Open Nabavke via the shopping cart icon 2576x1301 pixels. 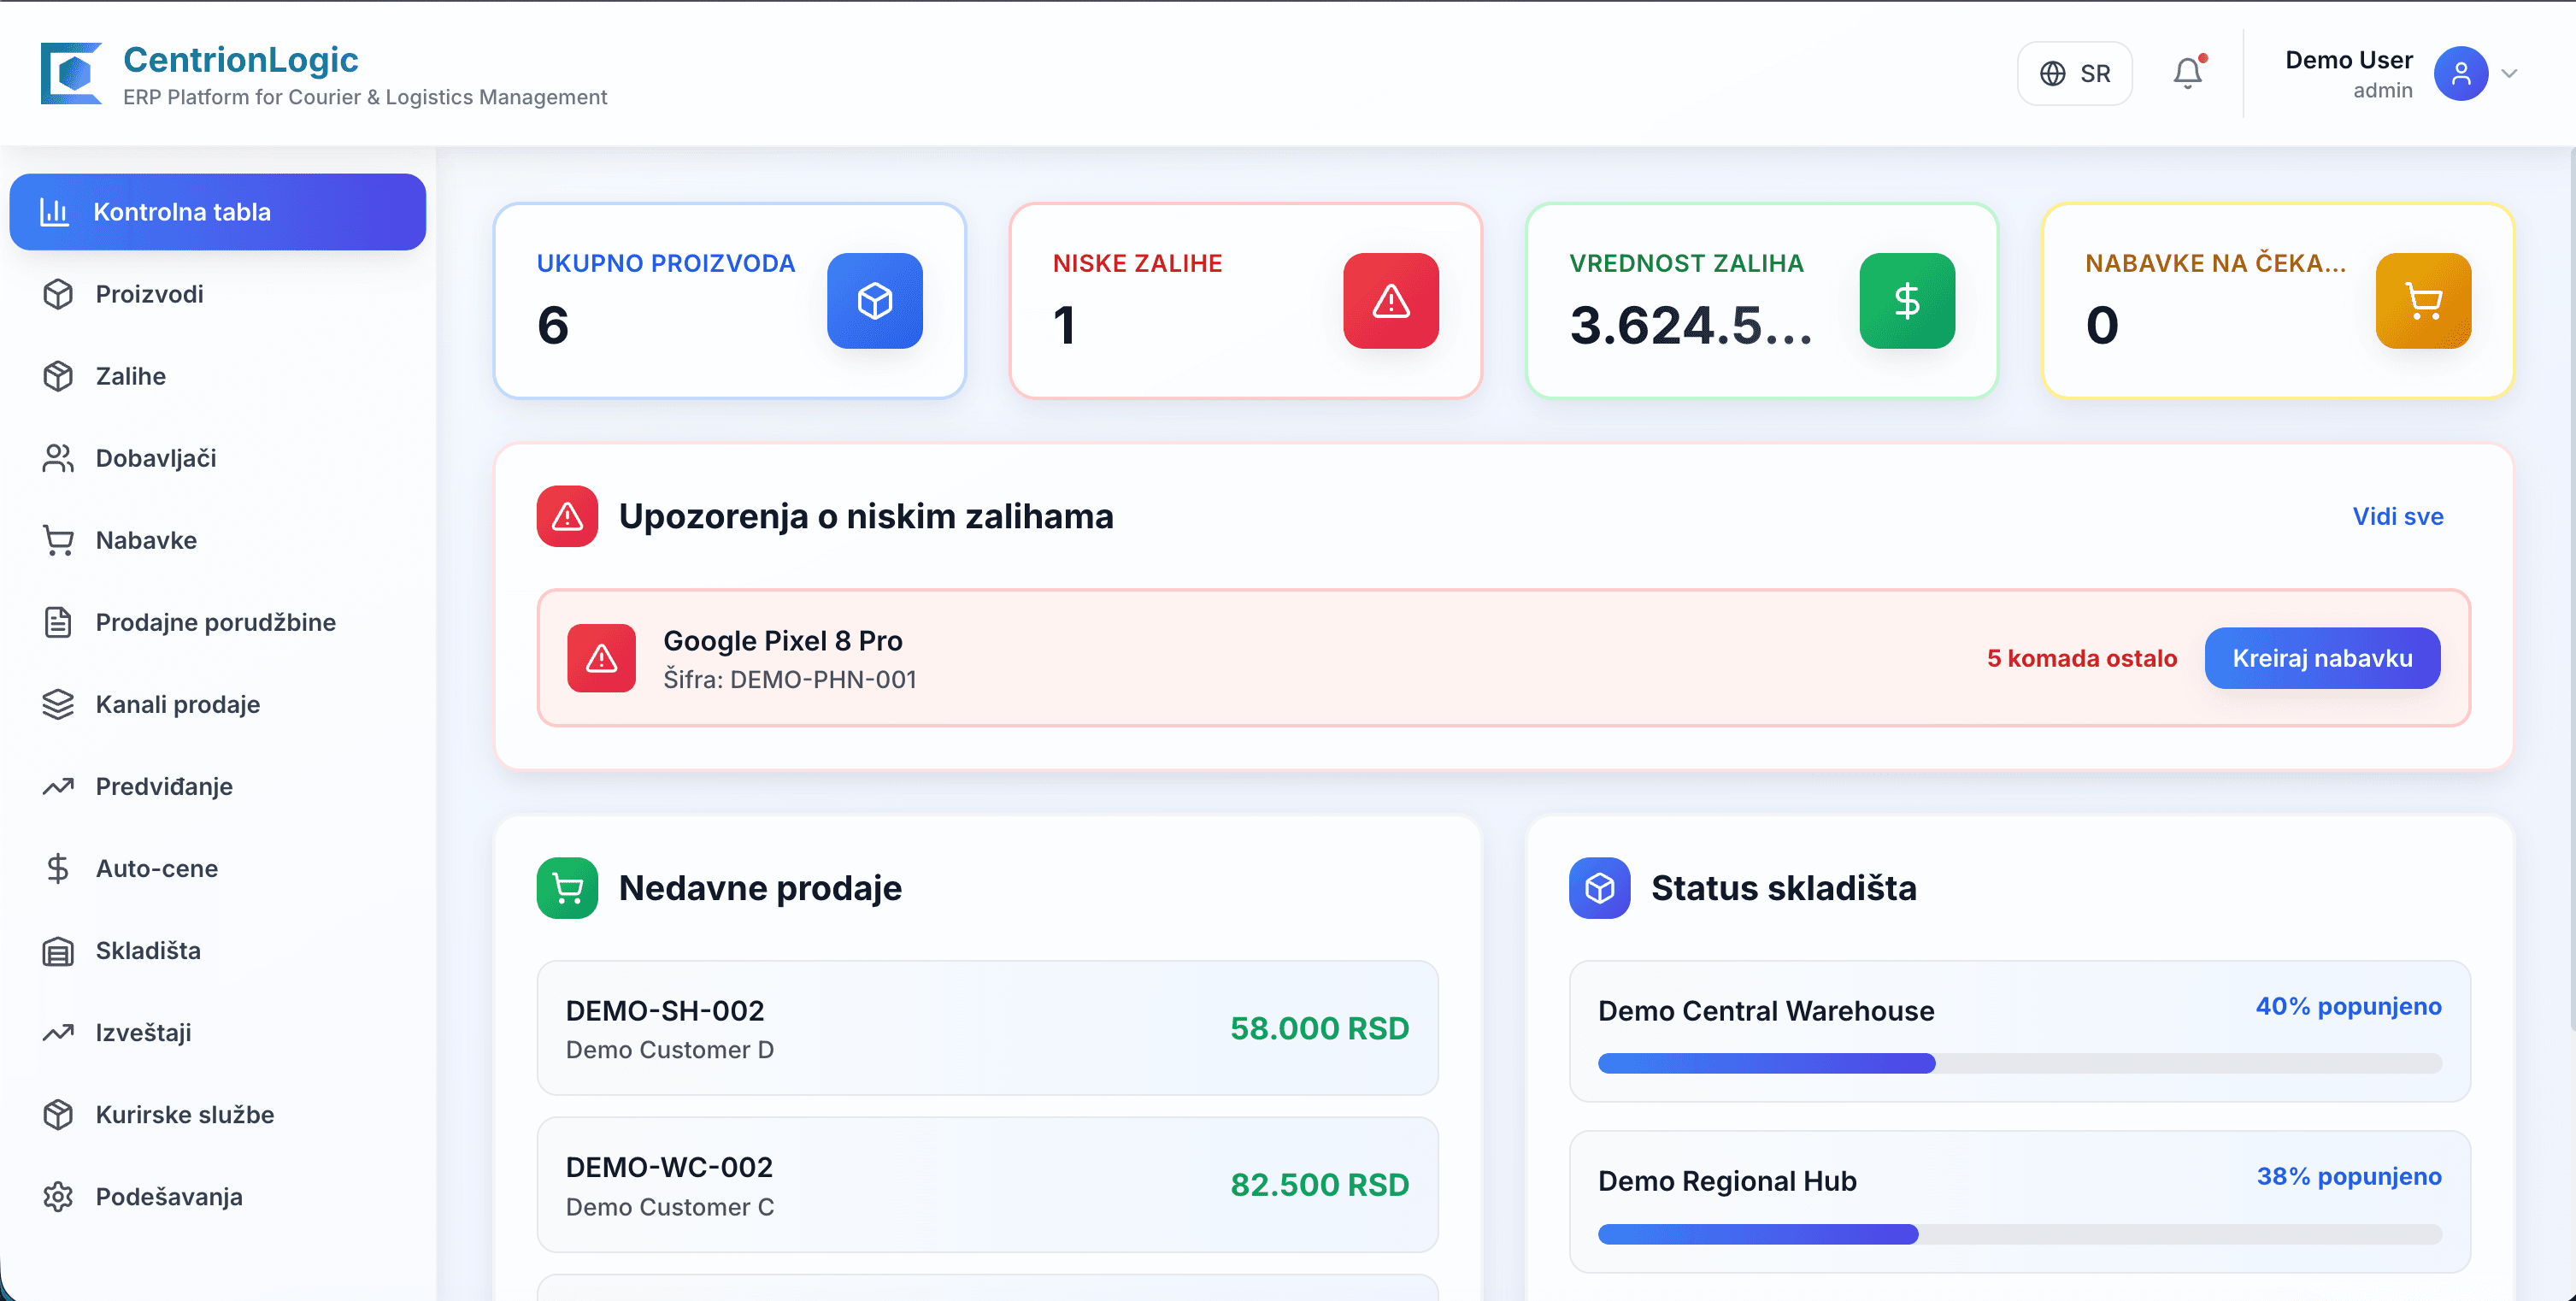click(57, 540)
